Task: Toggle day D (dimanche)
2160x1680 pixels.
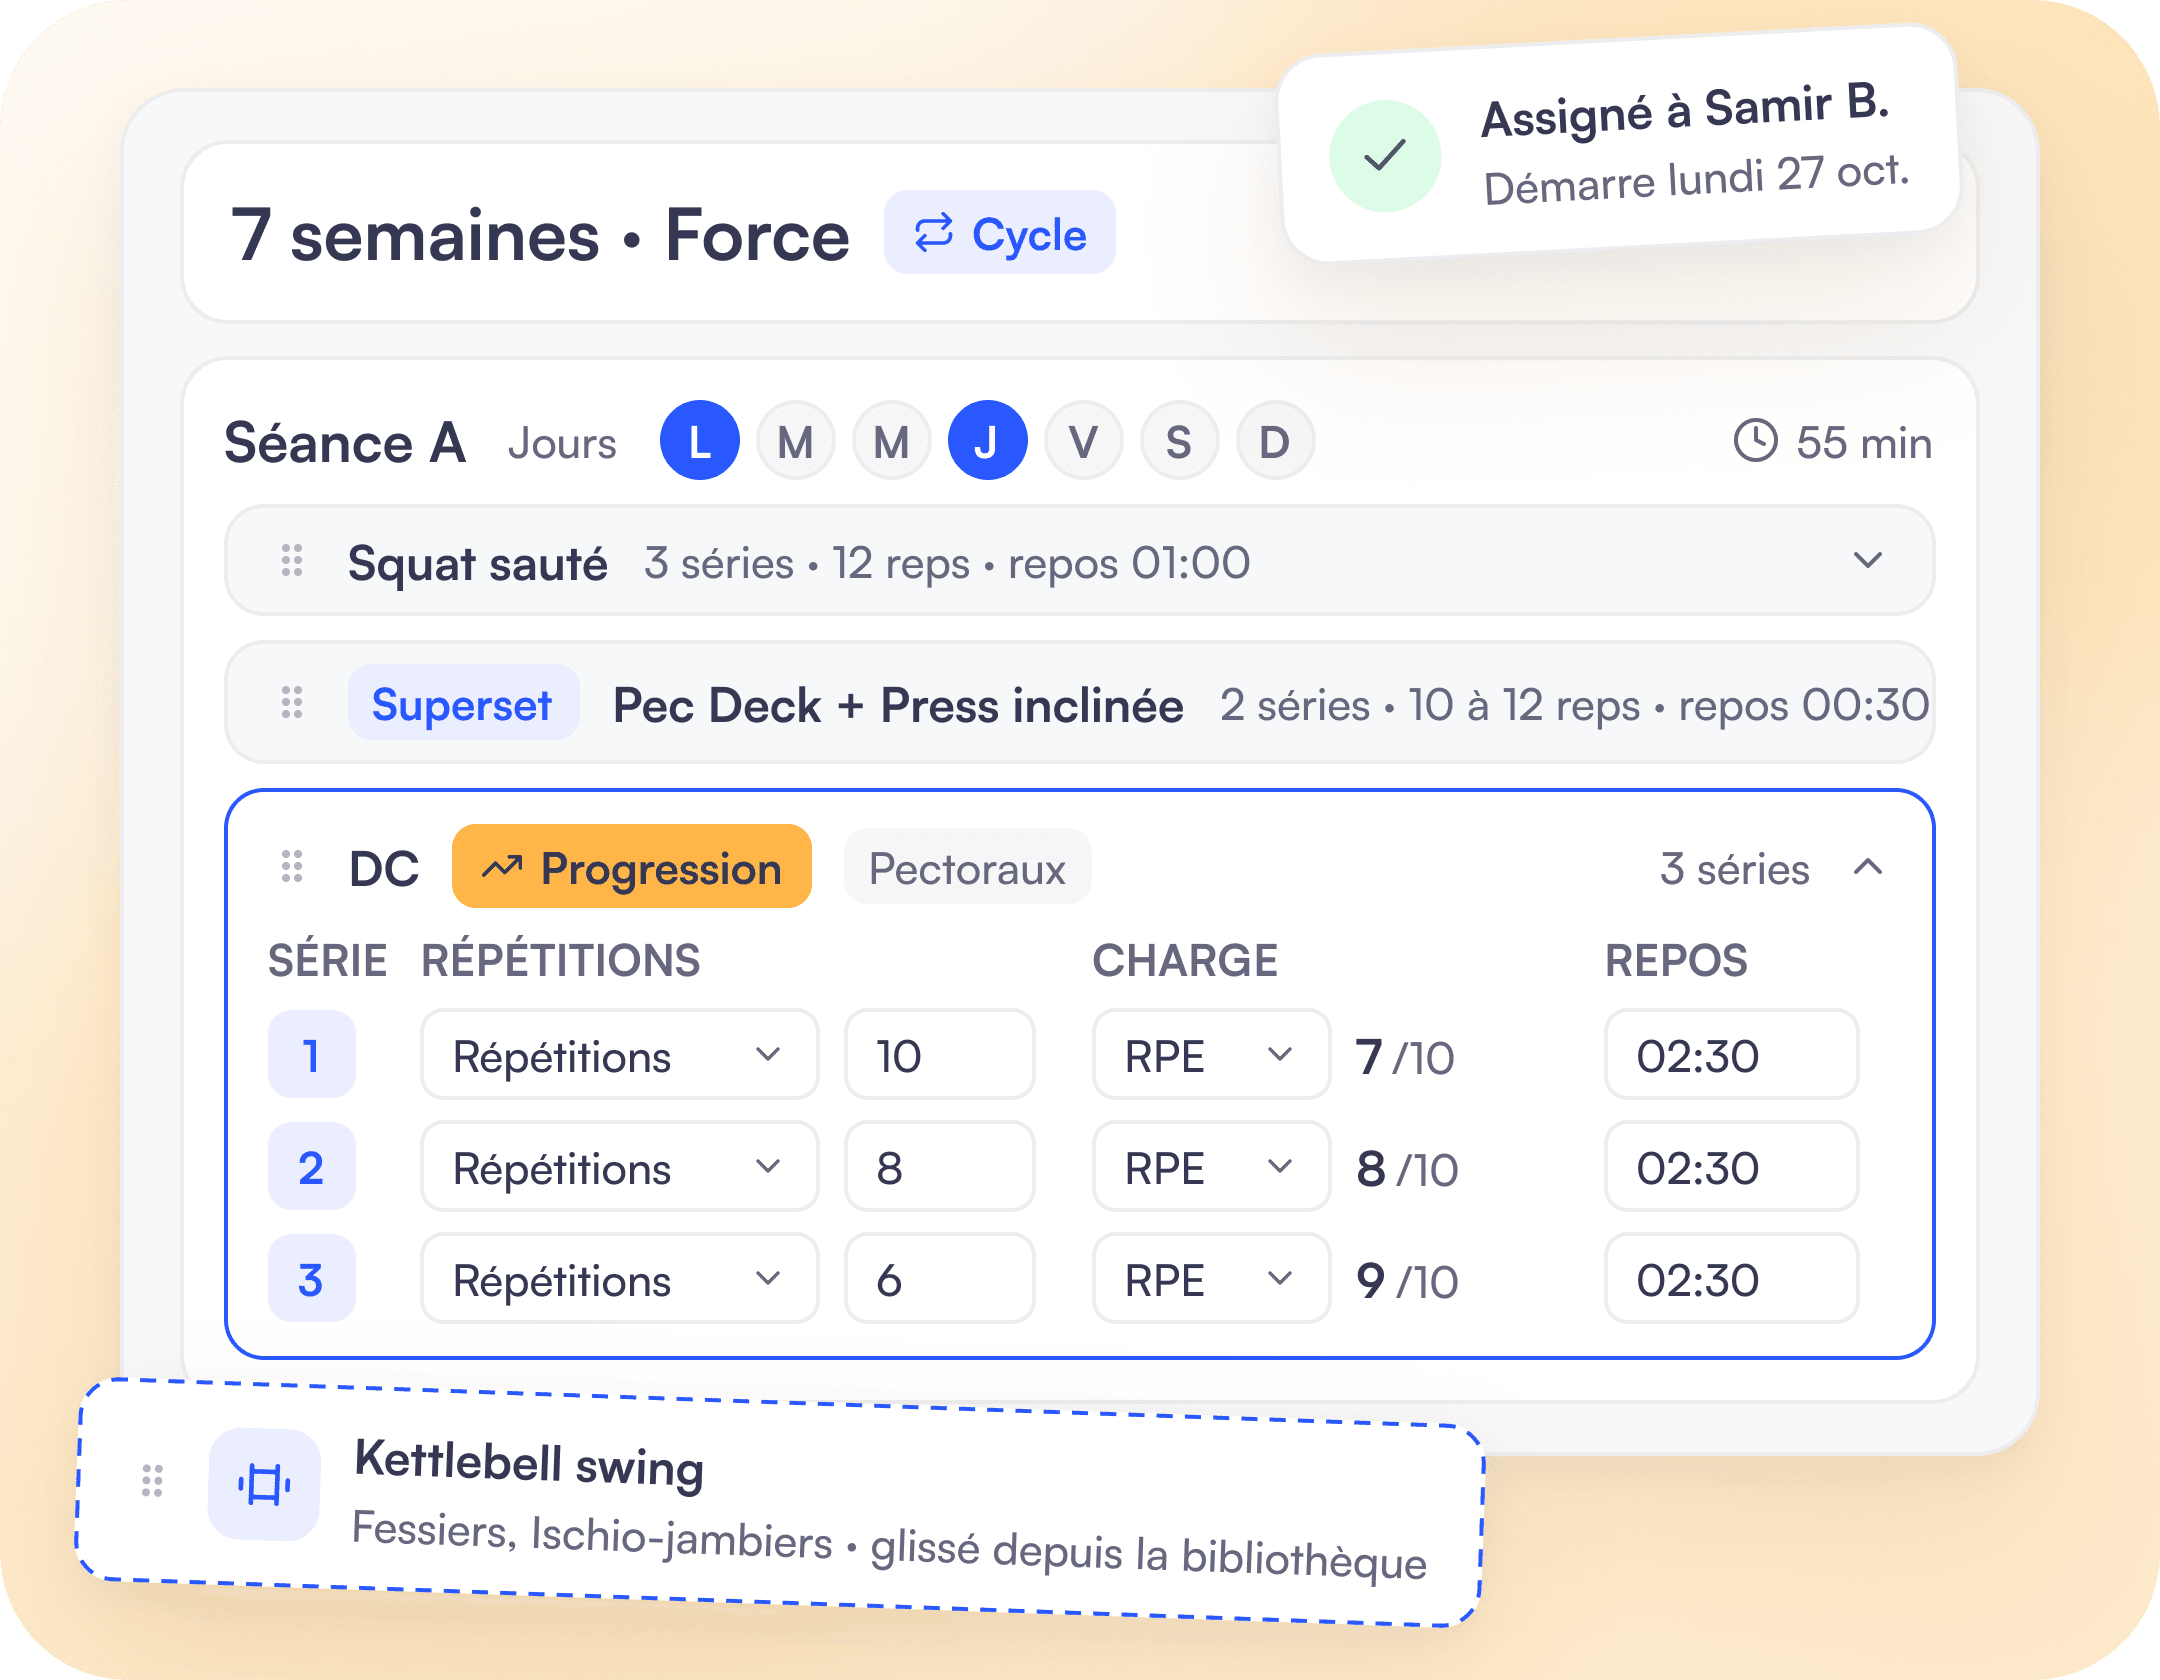Action: click(x=1276, y=441)
